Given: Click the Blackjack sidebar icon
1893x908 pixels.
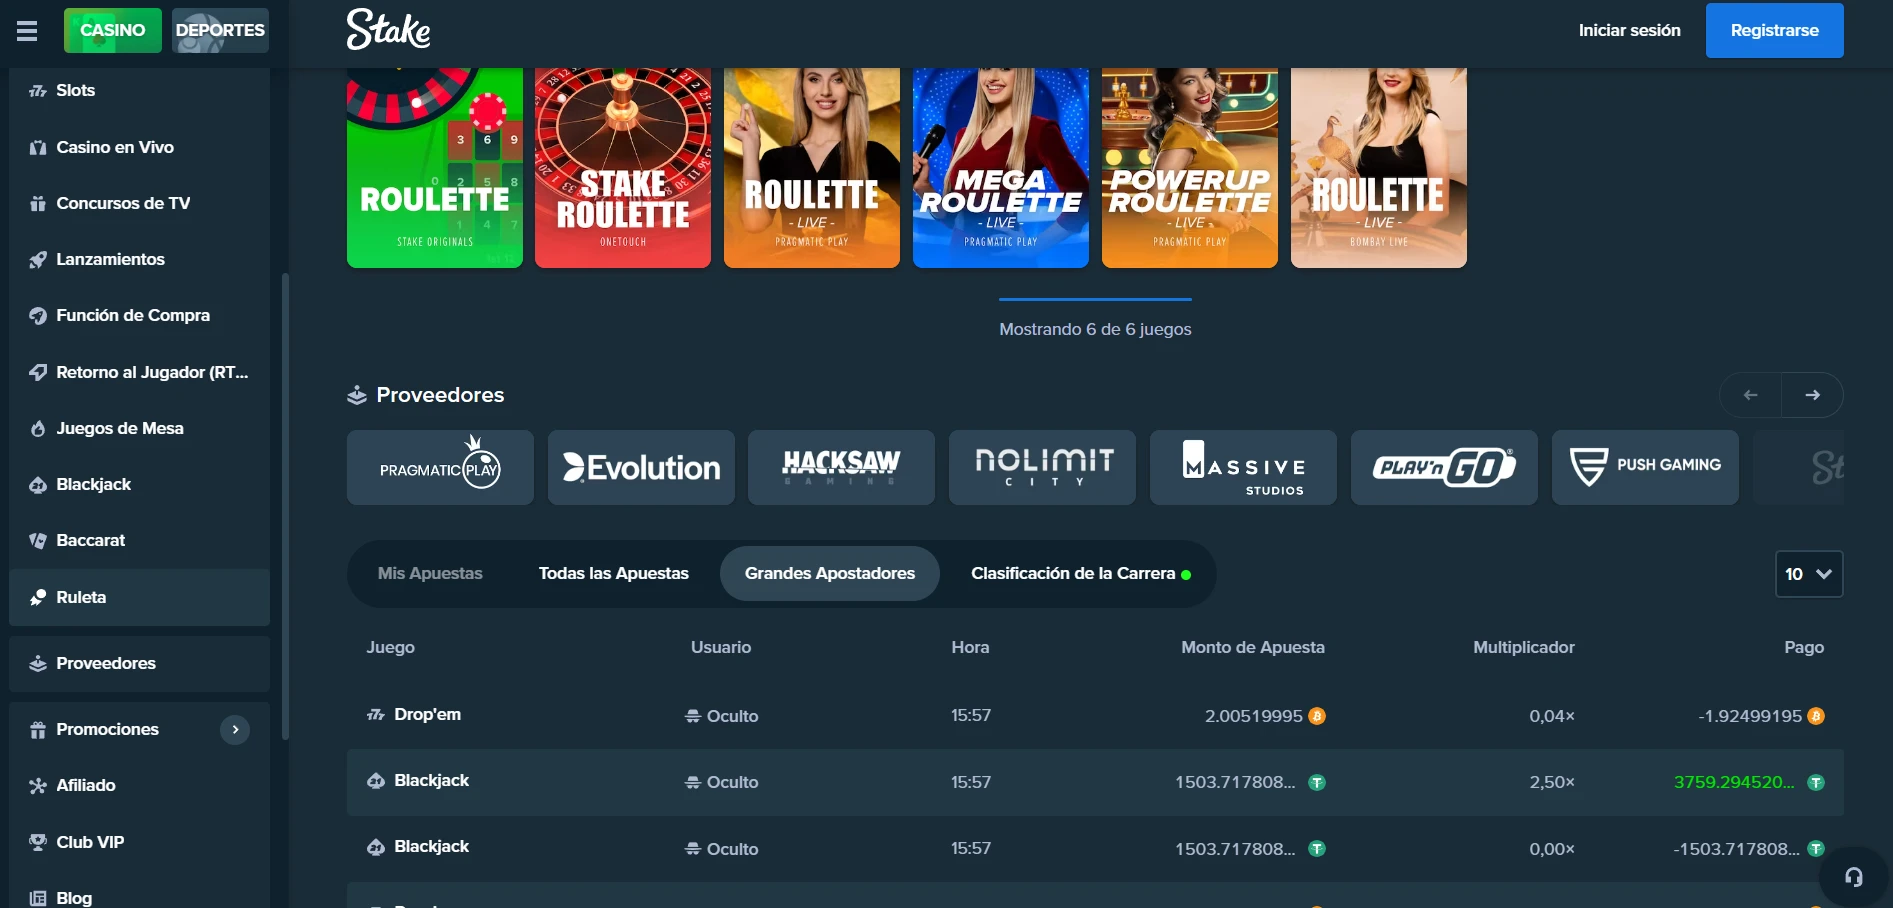Looking at the screenshot, I should (x=38, y=485).
